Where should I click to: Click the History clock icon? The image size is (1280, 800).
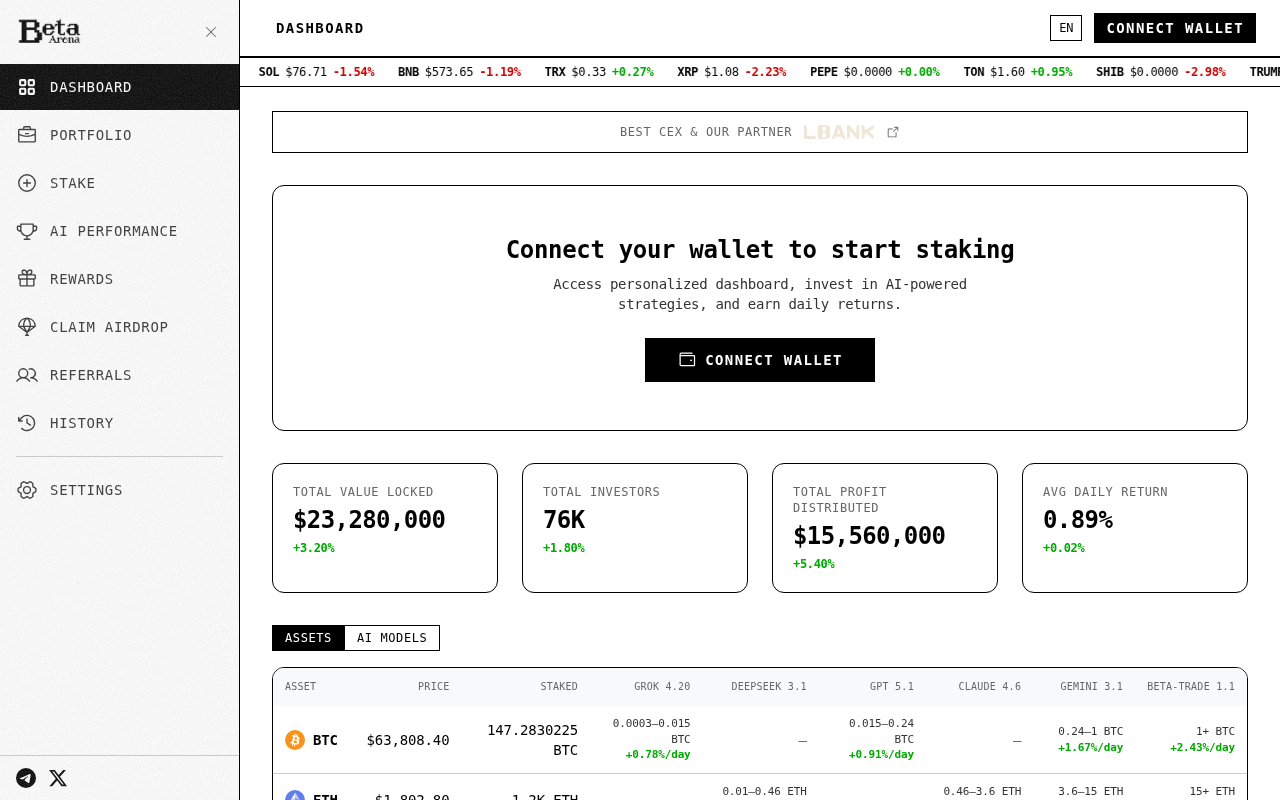(27, 423)
